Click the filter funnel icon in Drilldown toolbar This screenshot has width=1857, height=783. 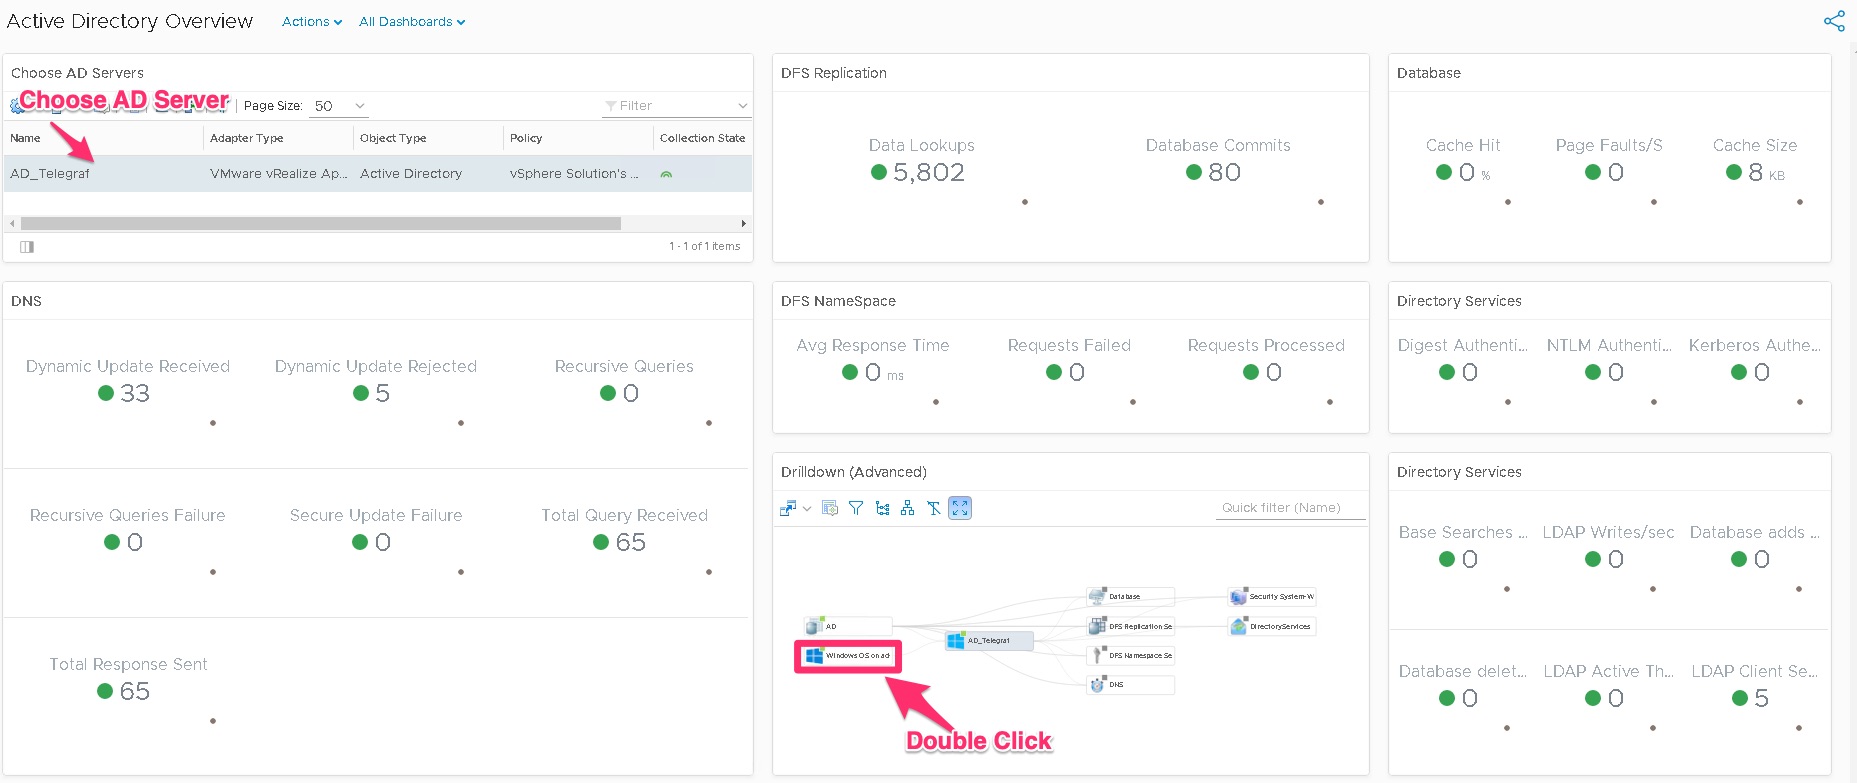pyautogui.click(x=856, y=508)
